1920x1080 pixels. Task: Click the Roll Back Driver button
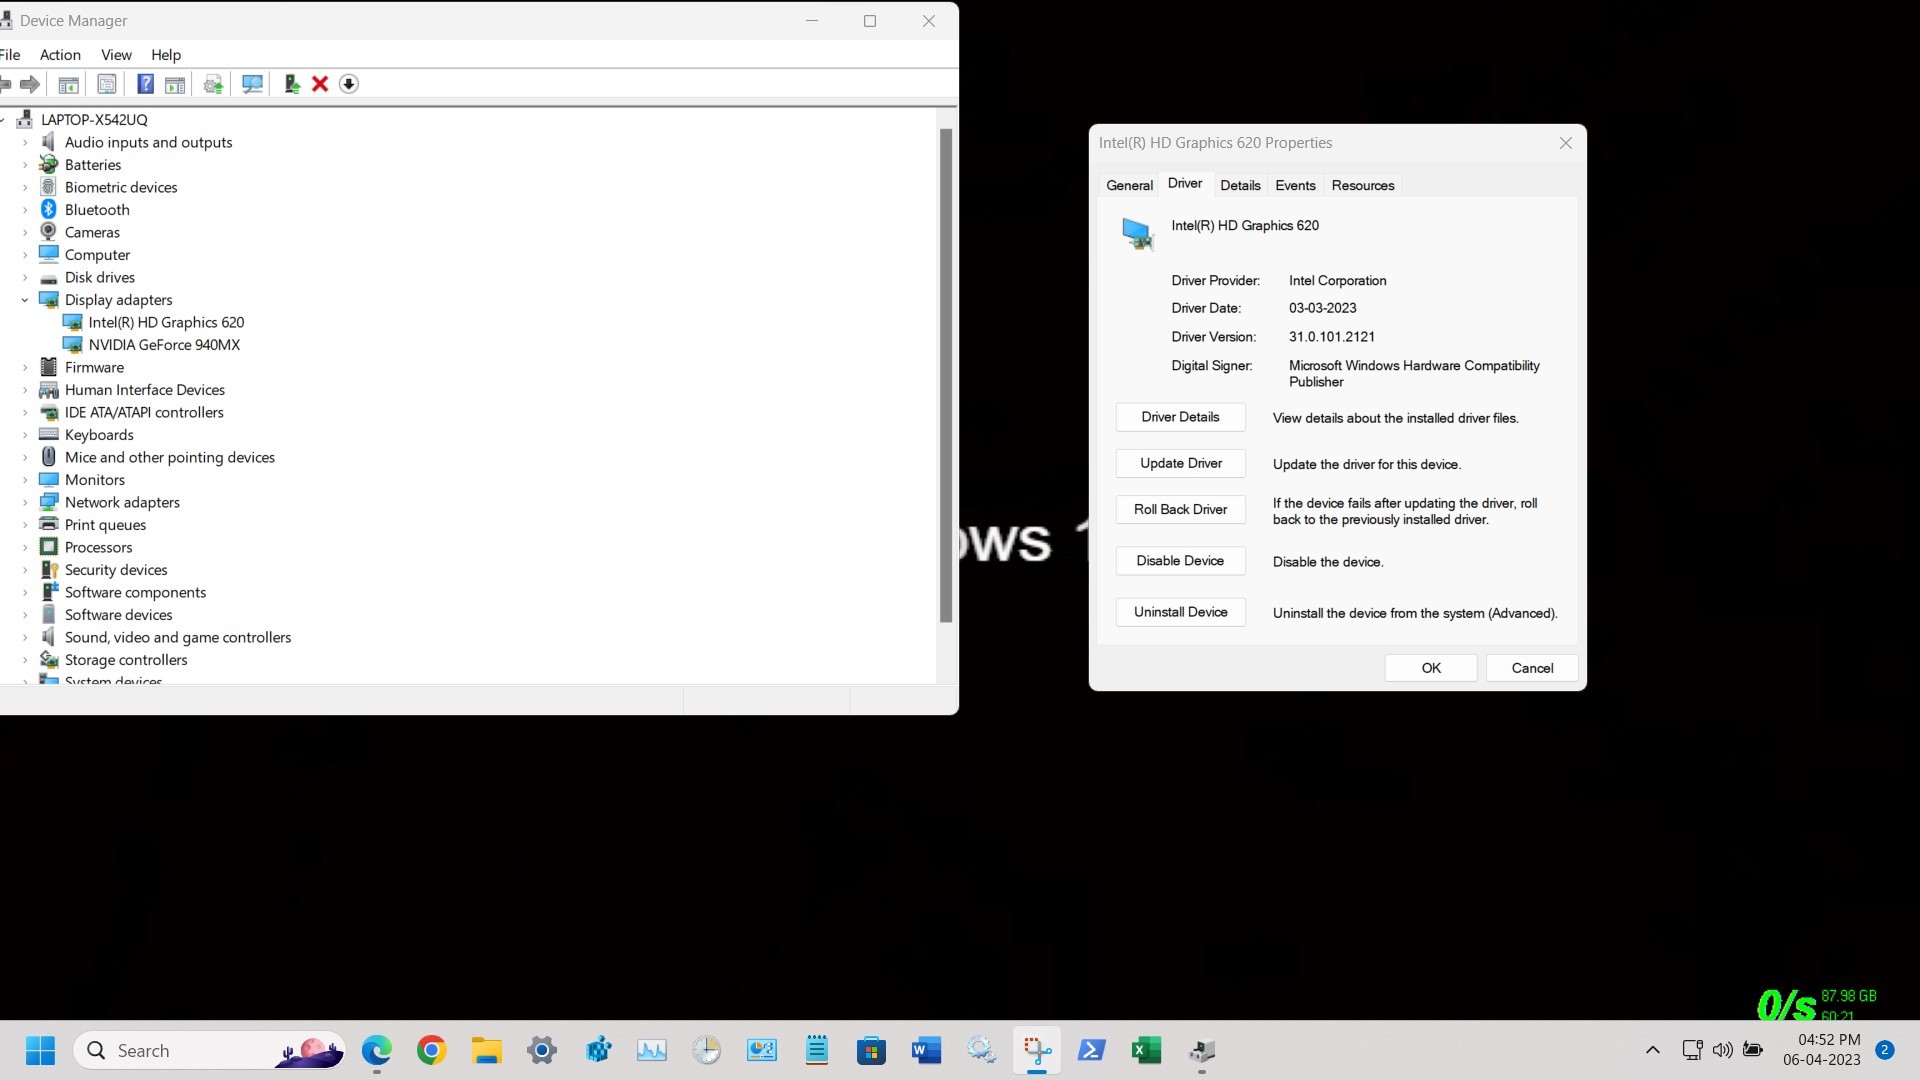1180,510
